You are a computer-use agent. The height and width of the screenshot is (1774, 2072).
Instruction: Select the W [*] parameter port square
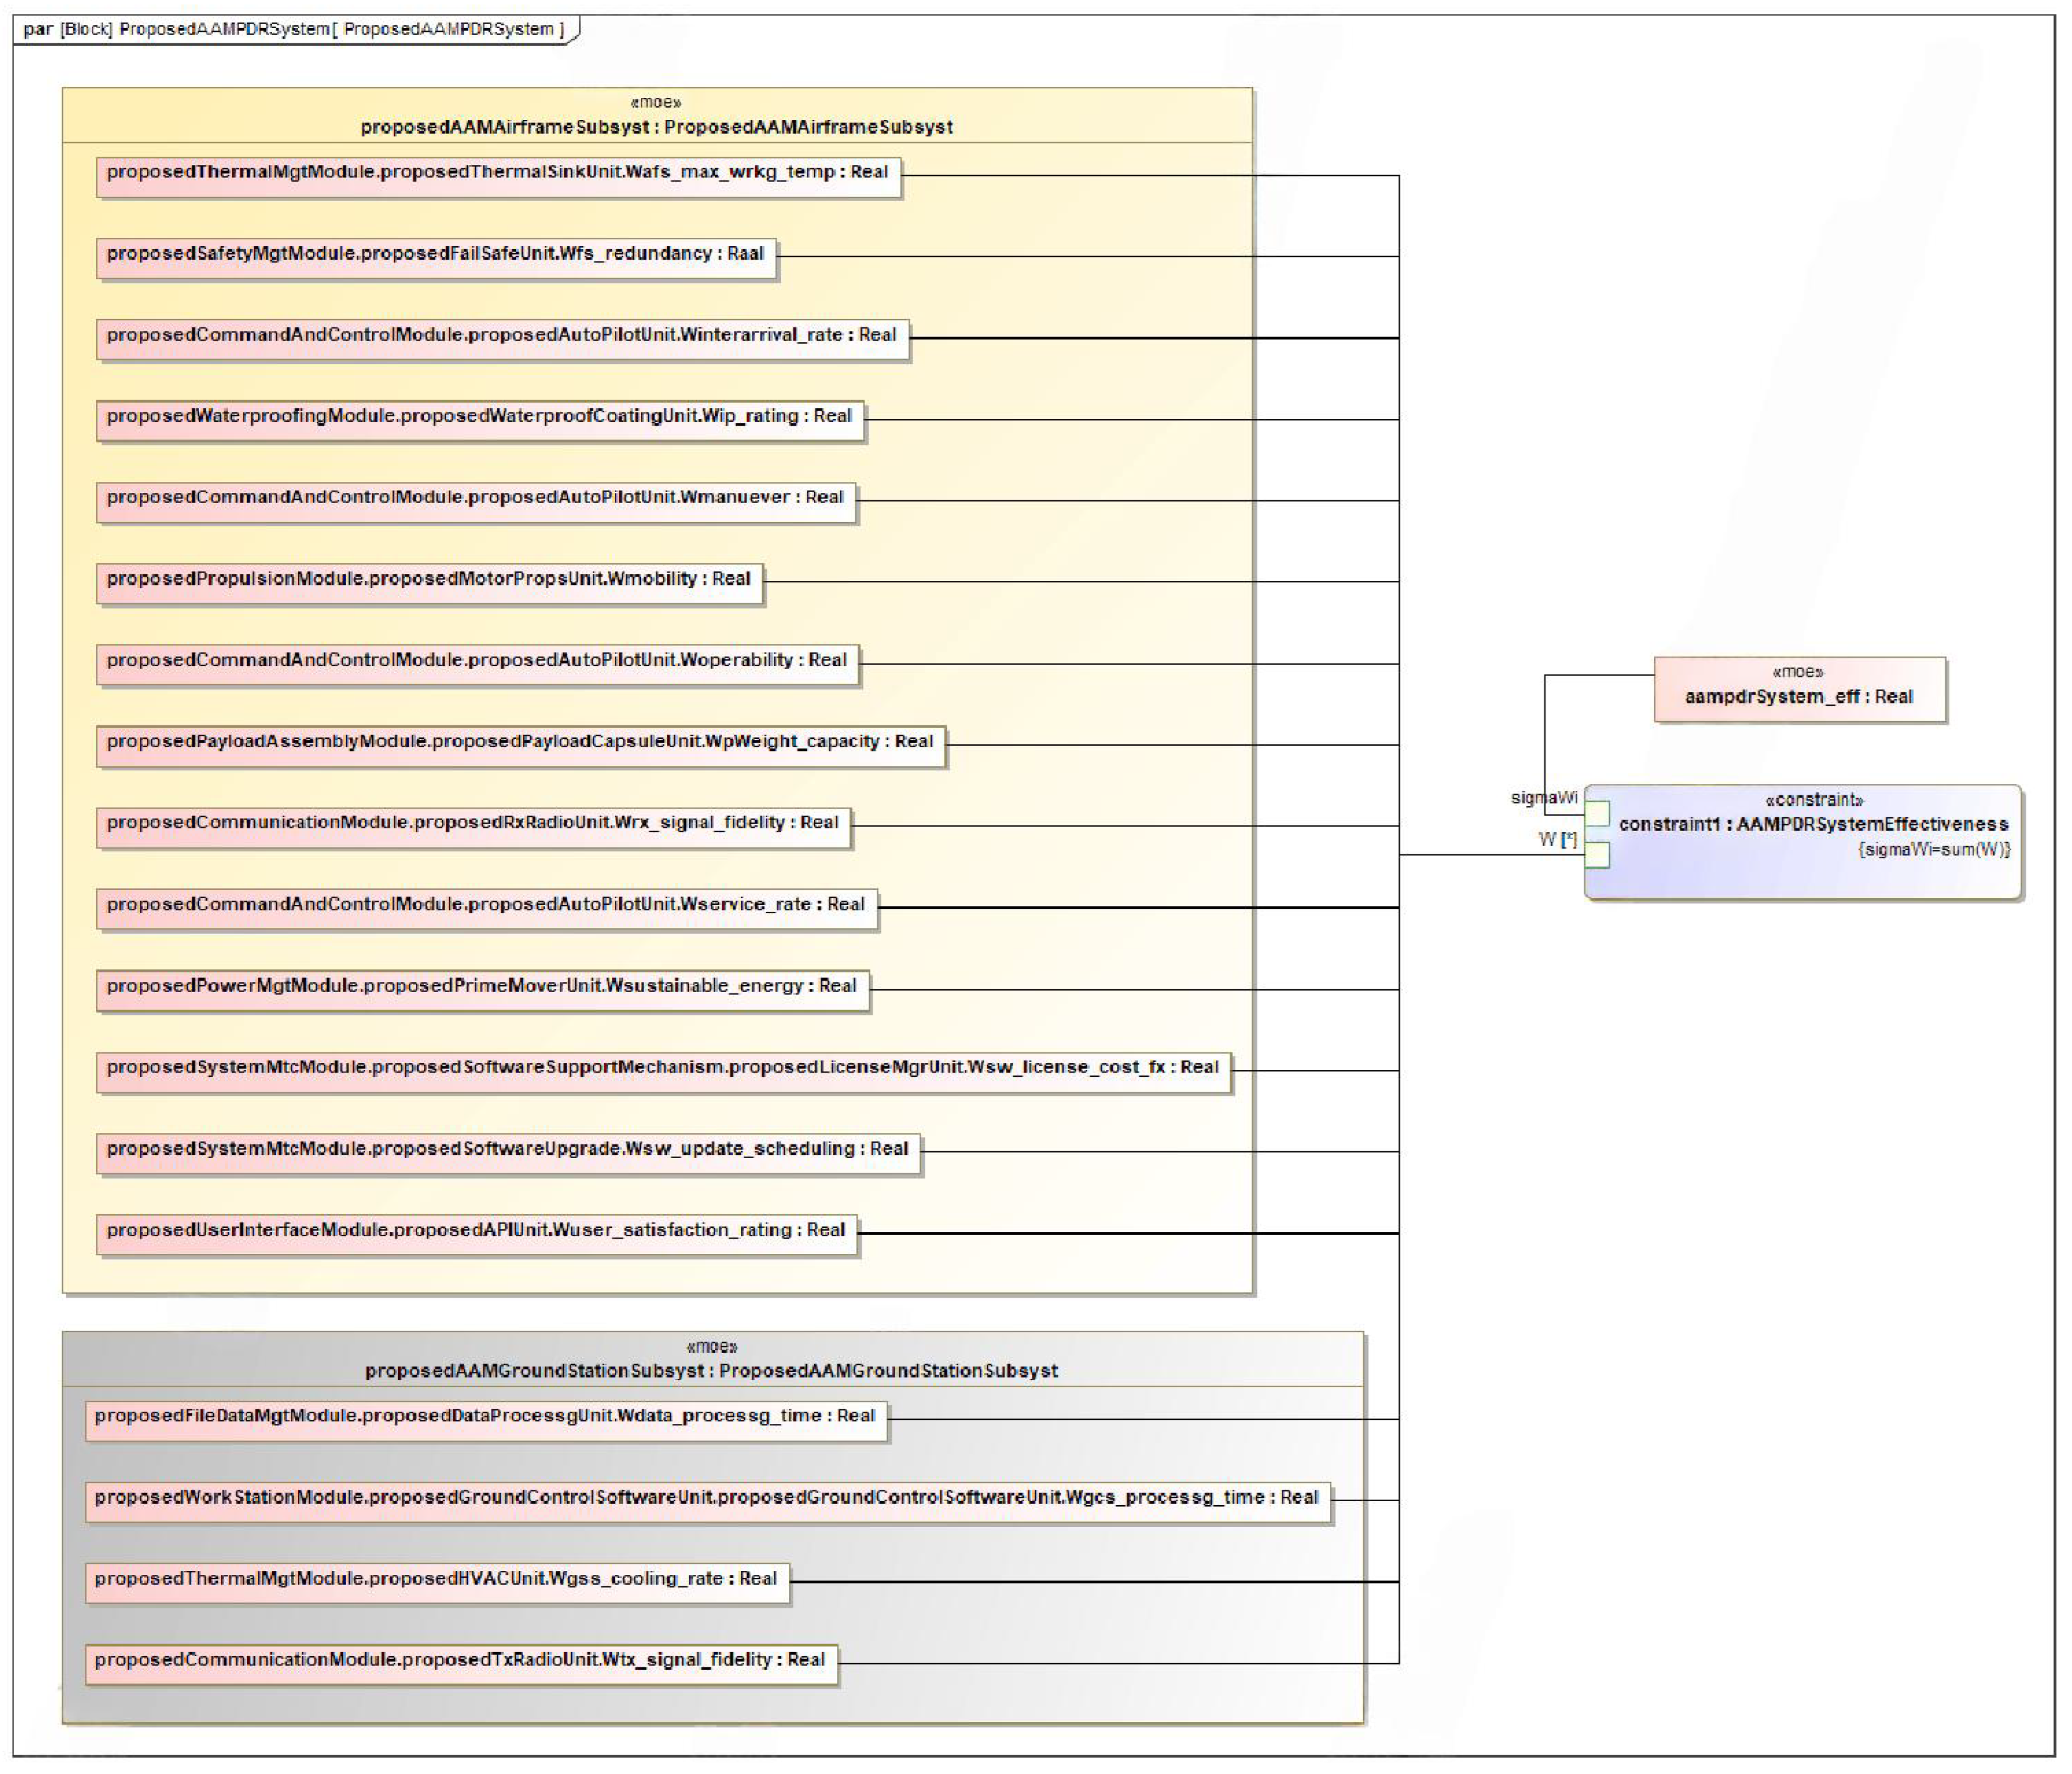[1597, 855]
